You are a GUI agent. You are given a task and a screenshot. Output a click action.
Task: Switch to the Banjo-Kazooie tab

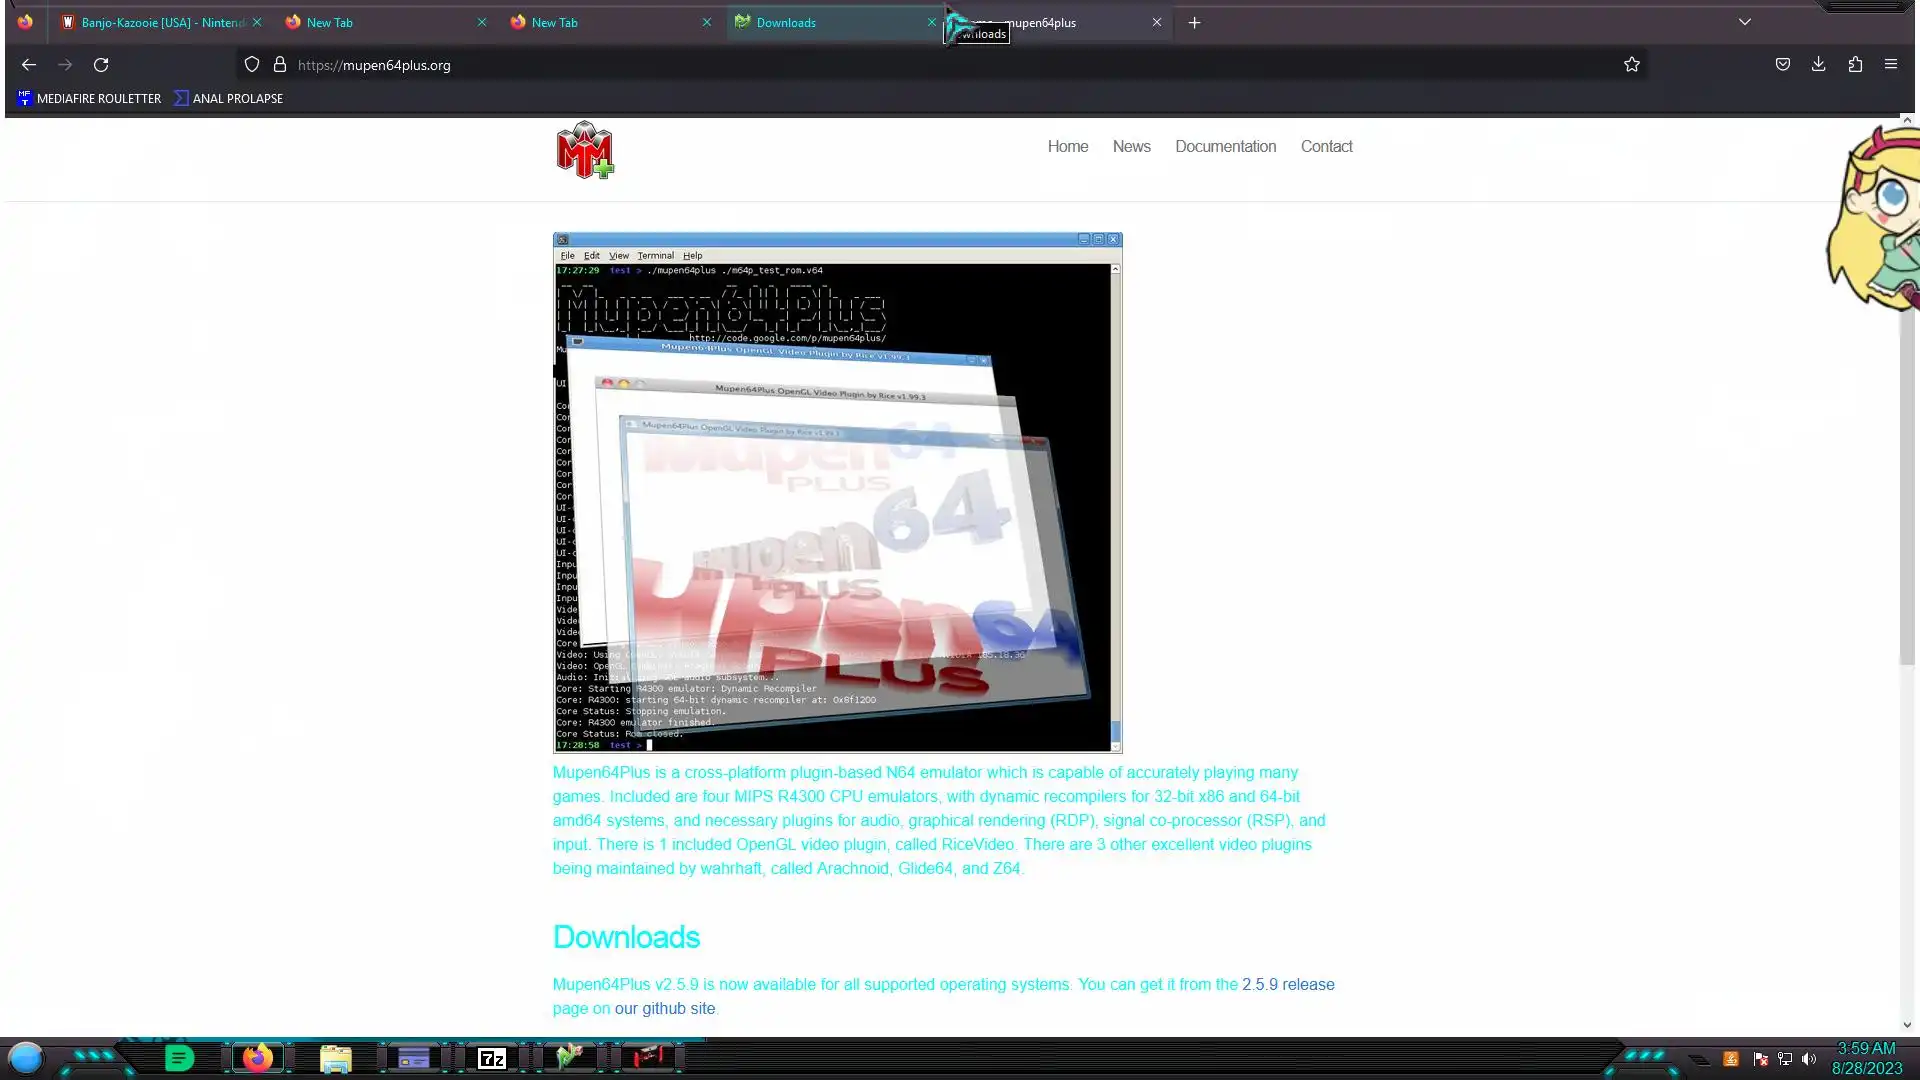(x=160, y=22)
